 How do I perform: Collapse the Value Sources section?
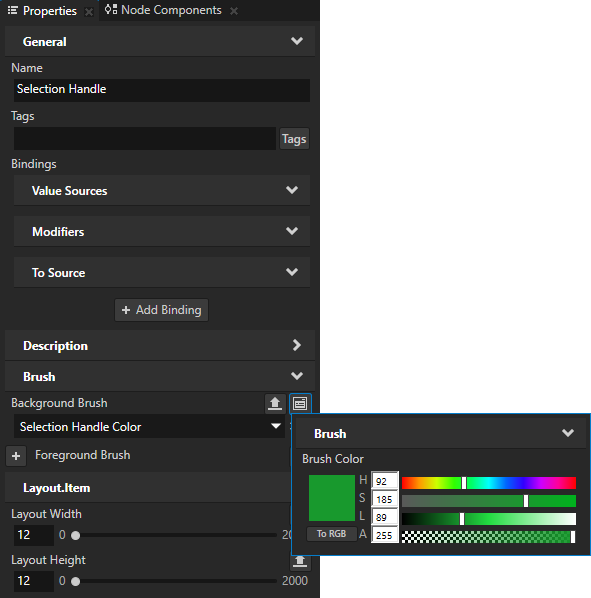(292, 190)
